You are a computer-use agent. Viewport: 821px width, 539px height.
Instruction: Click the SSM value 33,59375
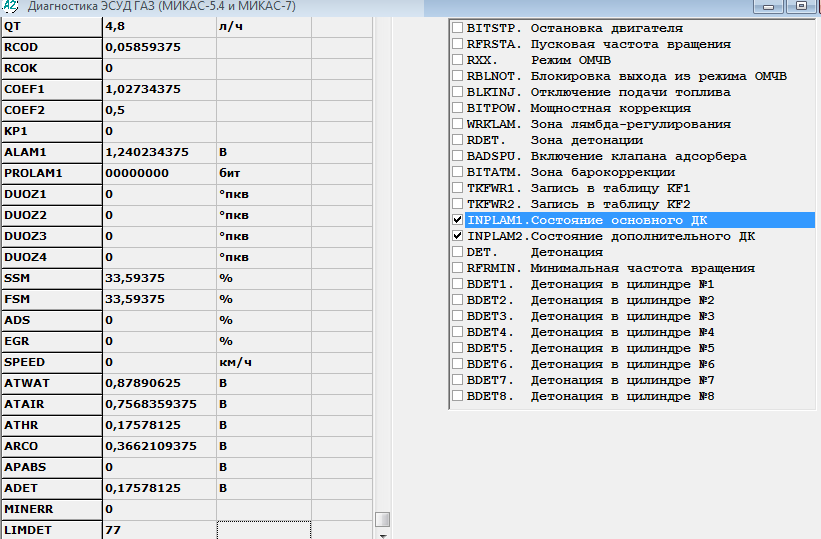coord(159,278)
